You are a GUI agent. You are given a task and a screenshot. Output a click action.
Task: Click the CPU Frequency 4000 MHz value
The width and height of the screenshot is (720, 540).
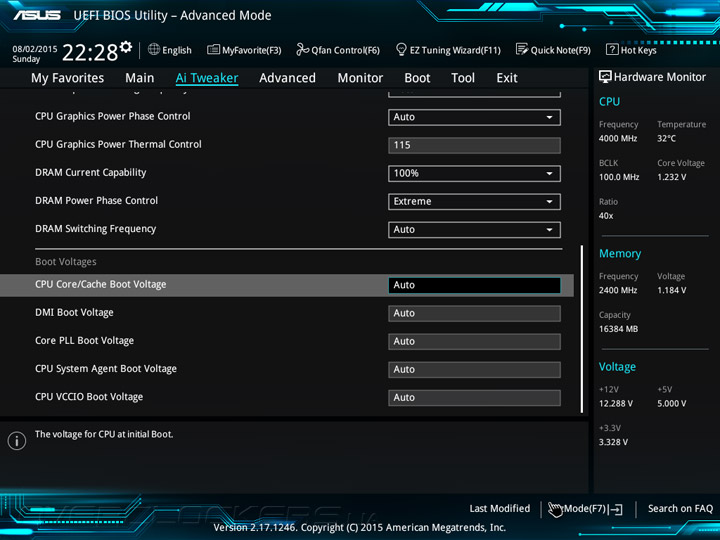[x=618, y=138]
